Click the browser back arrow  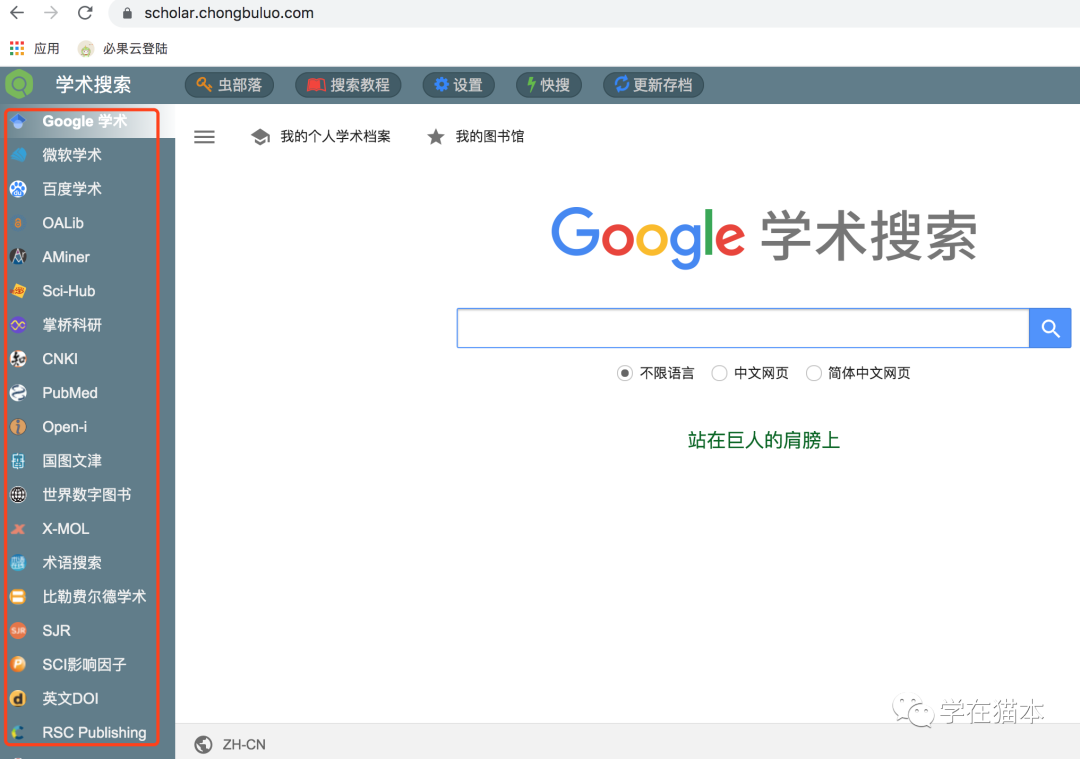pos(17,12)
